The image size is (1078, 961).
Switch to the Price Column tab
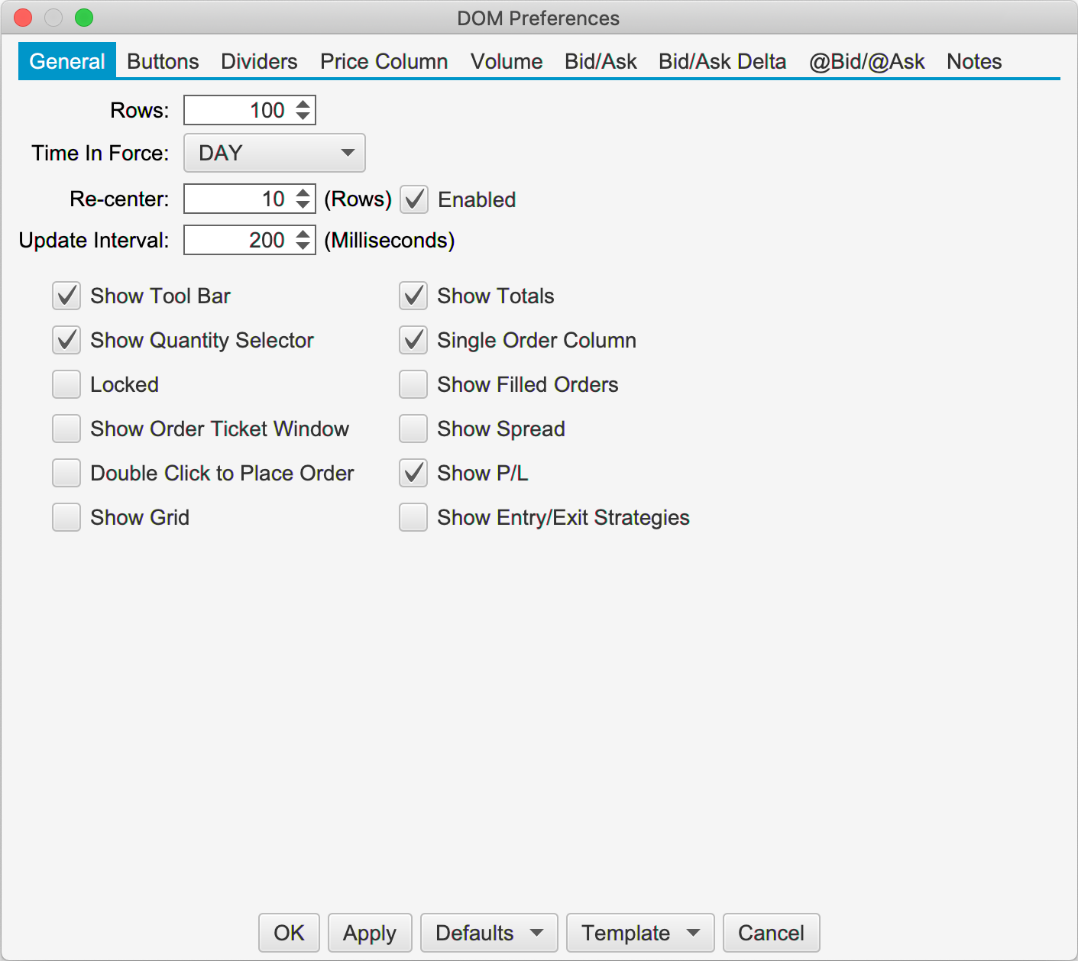point(384,61)
